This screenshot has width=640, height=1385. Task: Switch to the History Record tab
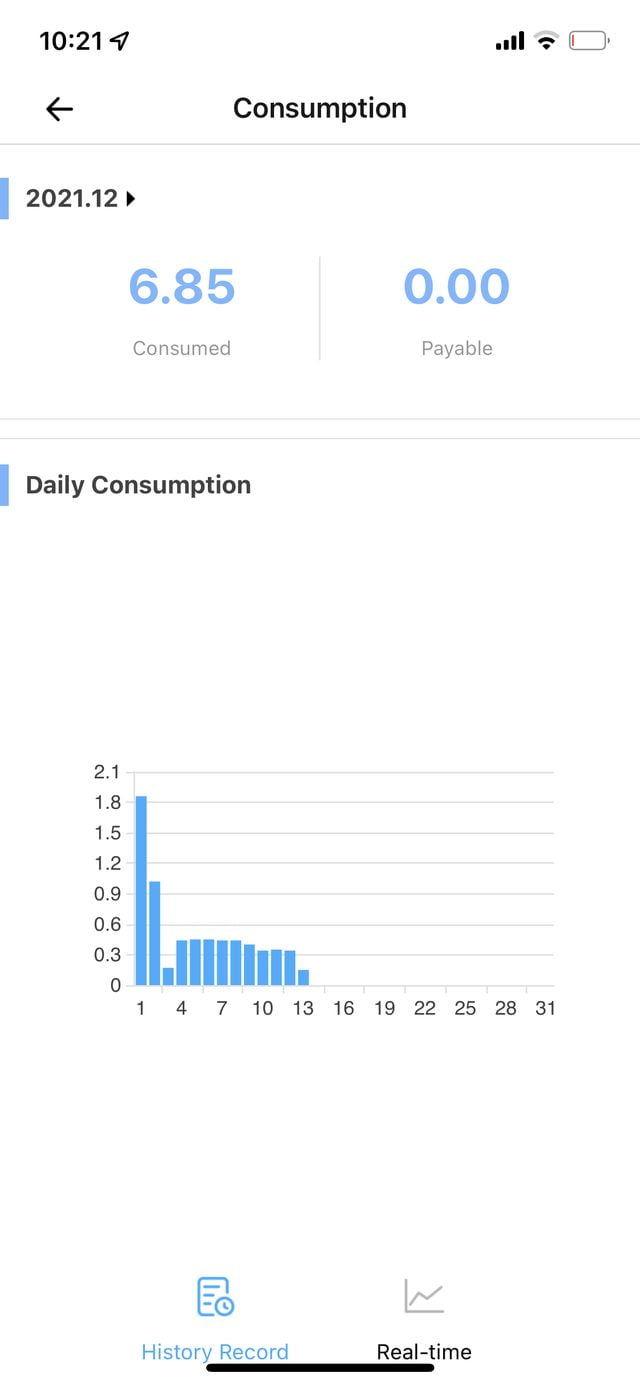coord(215,1352)
